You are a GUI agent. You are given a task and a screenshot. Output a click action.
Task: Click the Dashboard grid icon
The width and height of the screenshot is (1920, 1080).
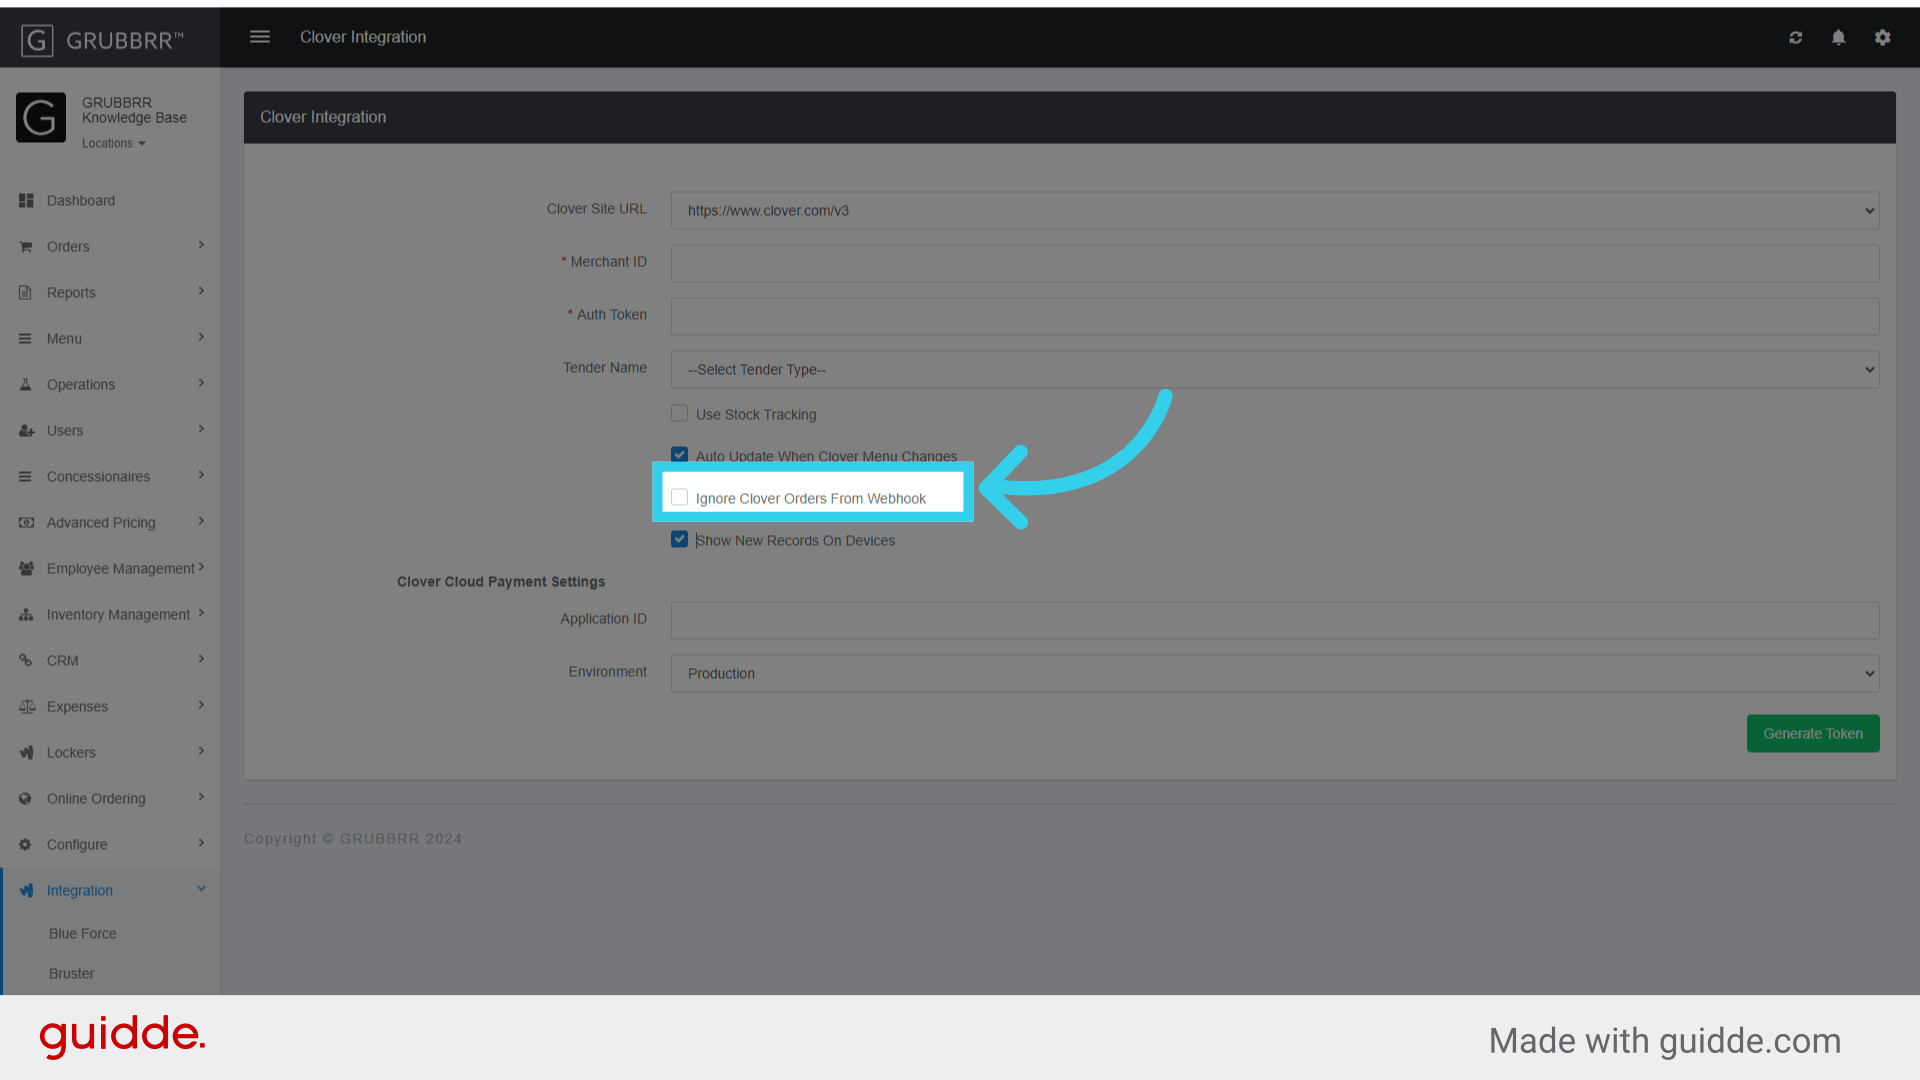click(26, 201)
